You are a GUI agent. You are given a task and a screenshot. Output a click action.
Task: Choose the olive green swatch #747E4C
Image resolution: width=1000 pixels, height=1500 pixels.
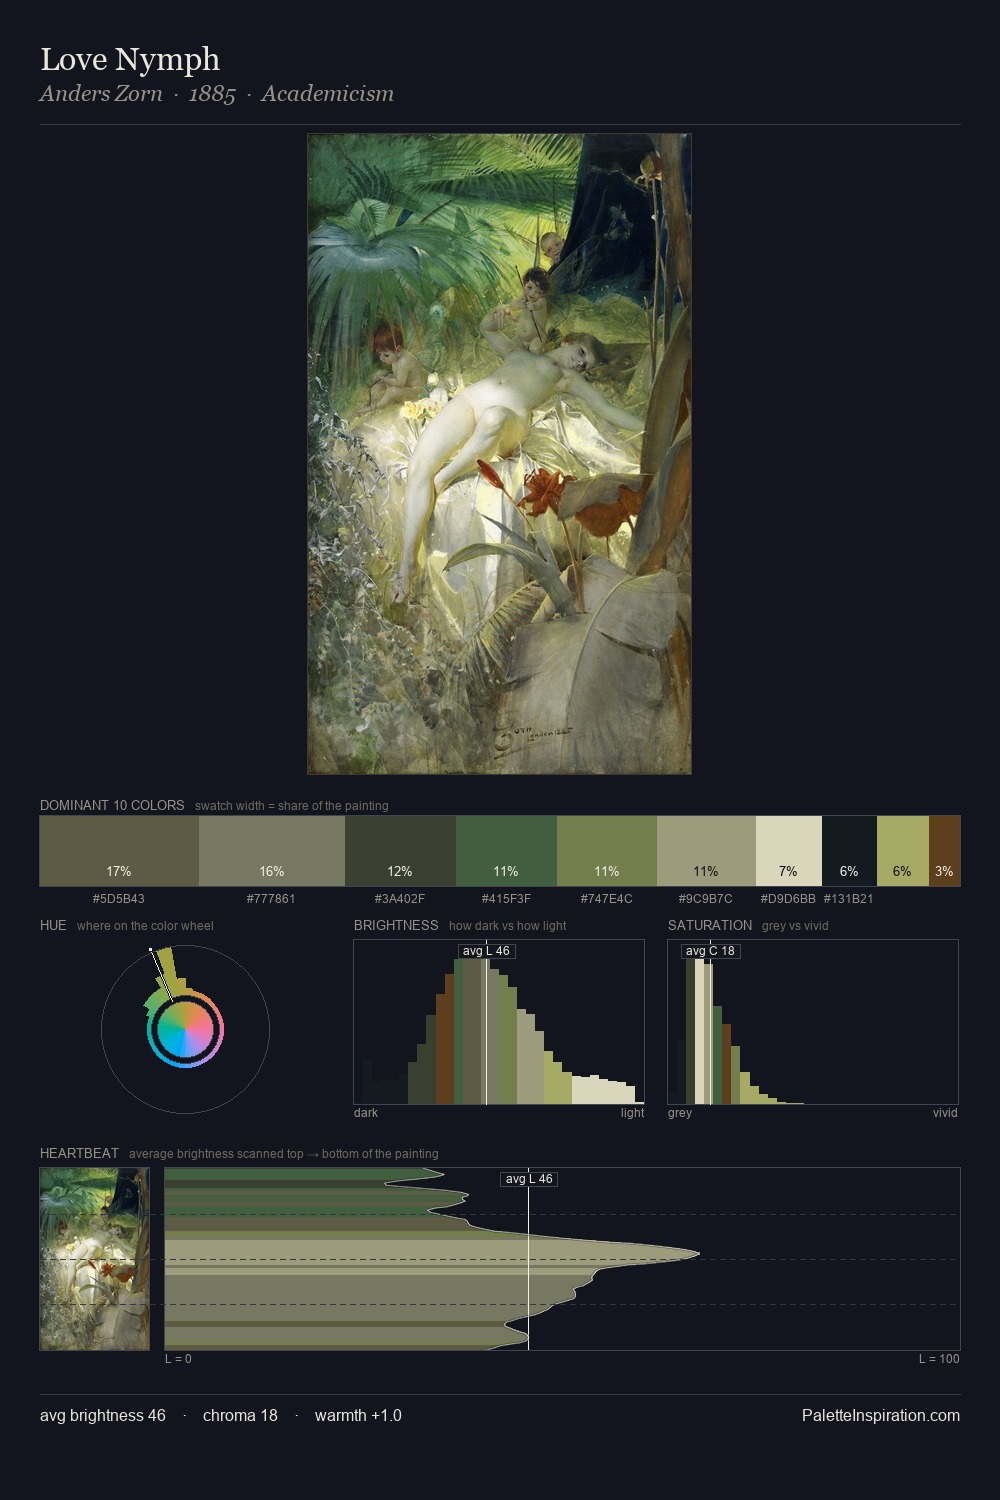(x=607, y=851)
